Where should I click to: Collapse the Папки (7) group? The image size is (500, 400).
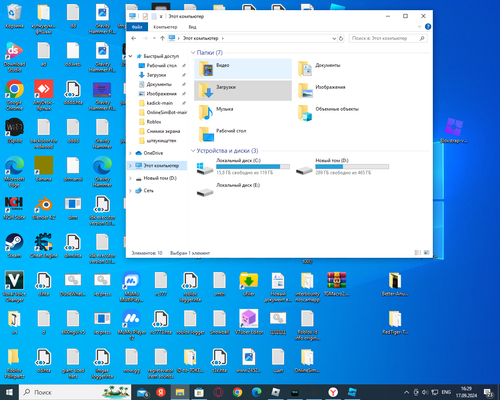click(x=193, y=53)
